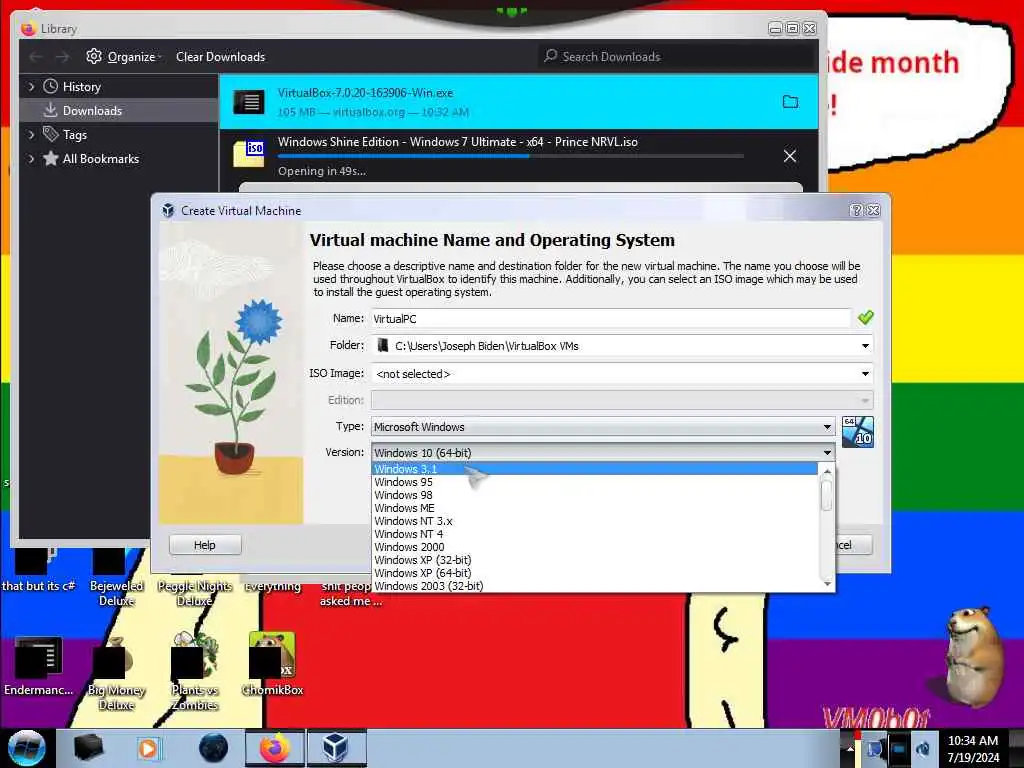Open ChomikBox desktop shortcut
This screenshot has width=1024, height=768.
[272, 664]
